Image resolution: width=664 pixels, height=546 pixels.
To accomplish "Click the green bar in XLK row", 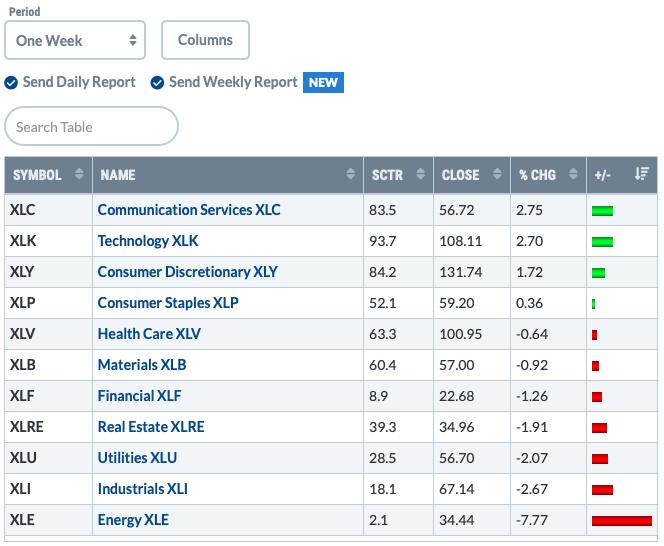I will [x=602, y=242].
